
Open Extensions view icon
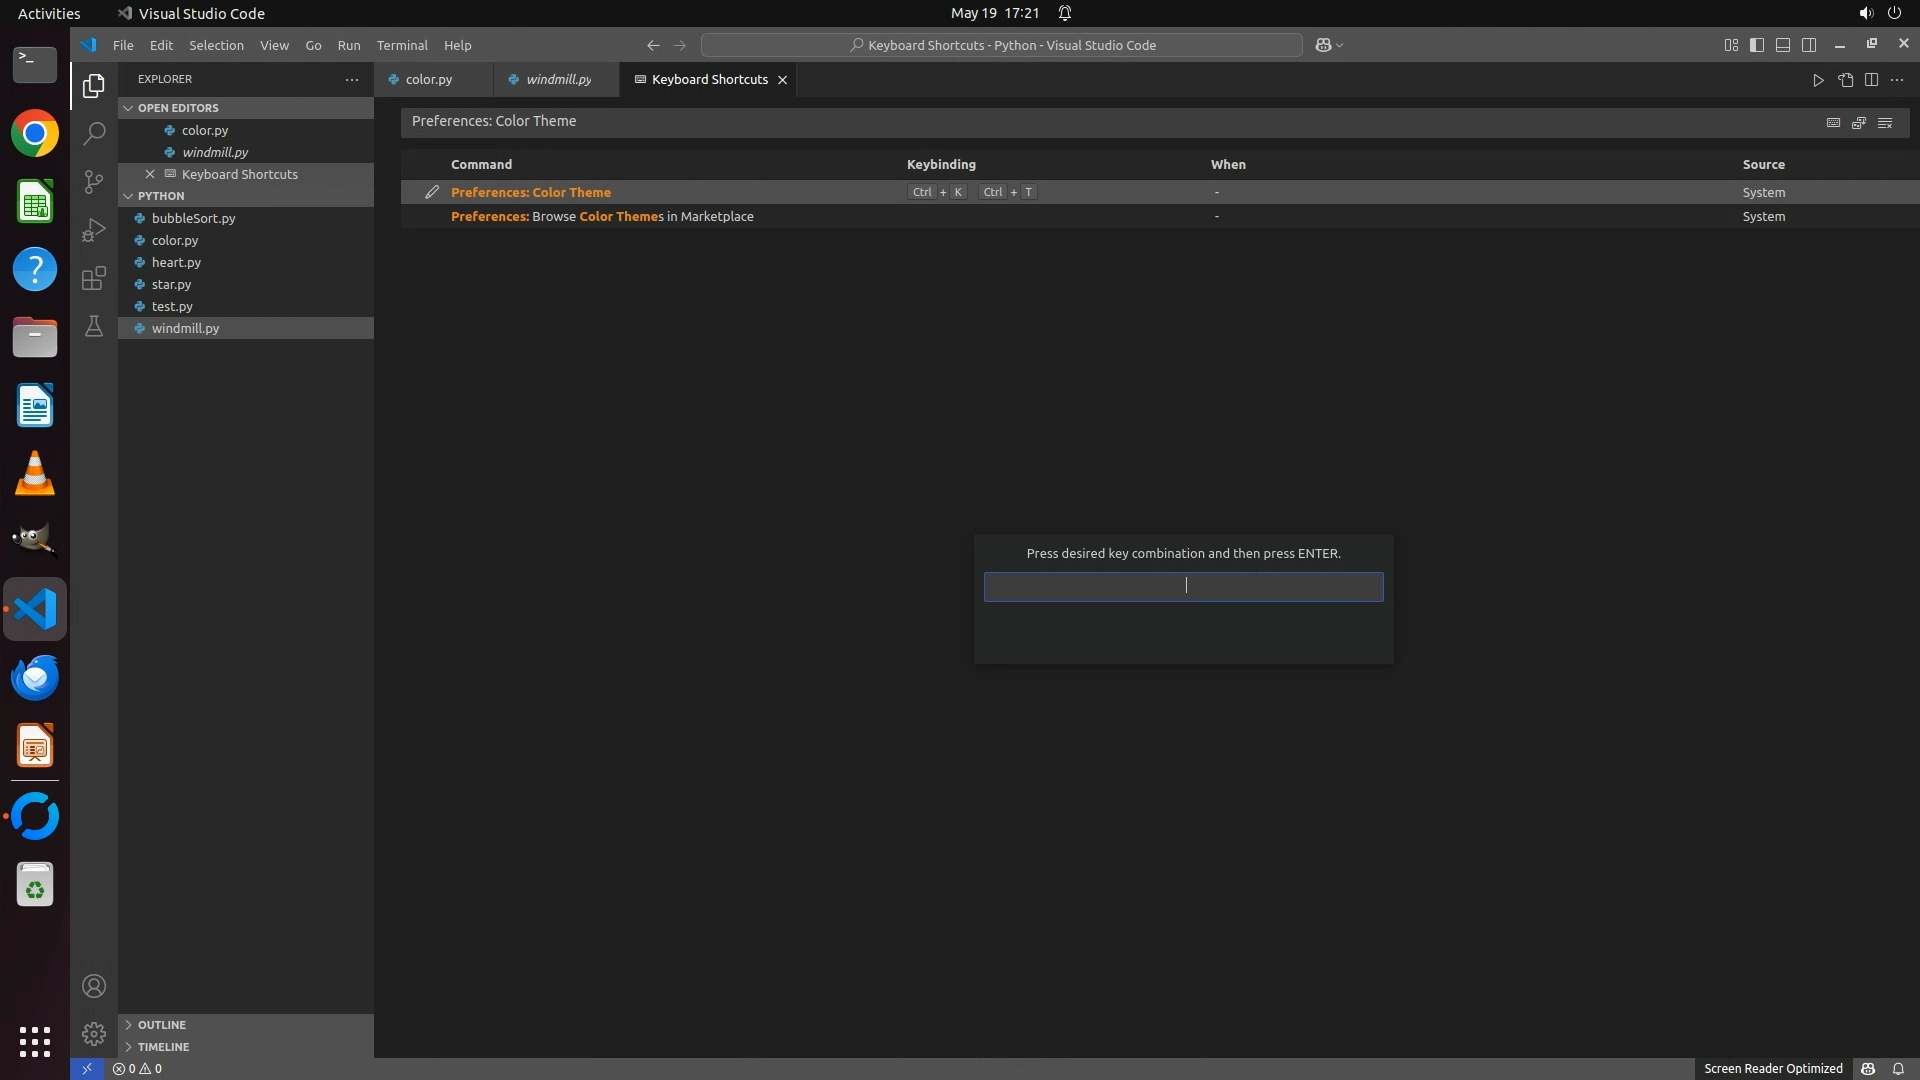click(x=94, y=278)
